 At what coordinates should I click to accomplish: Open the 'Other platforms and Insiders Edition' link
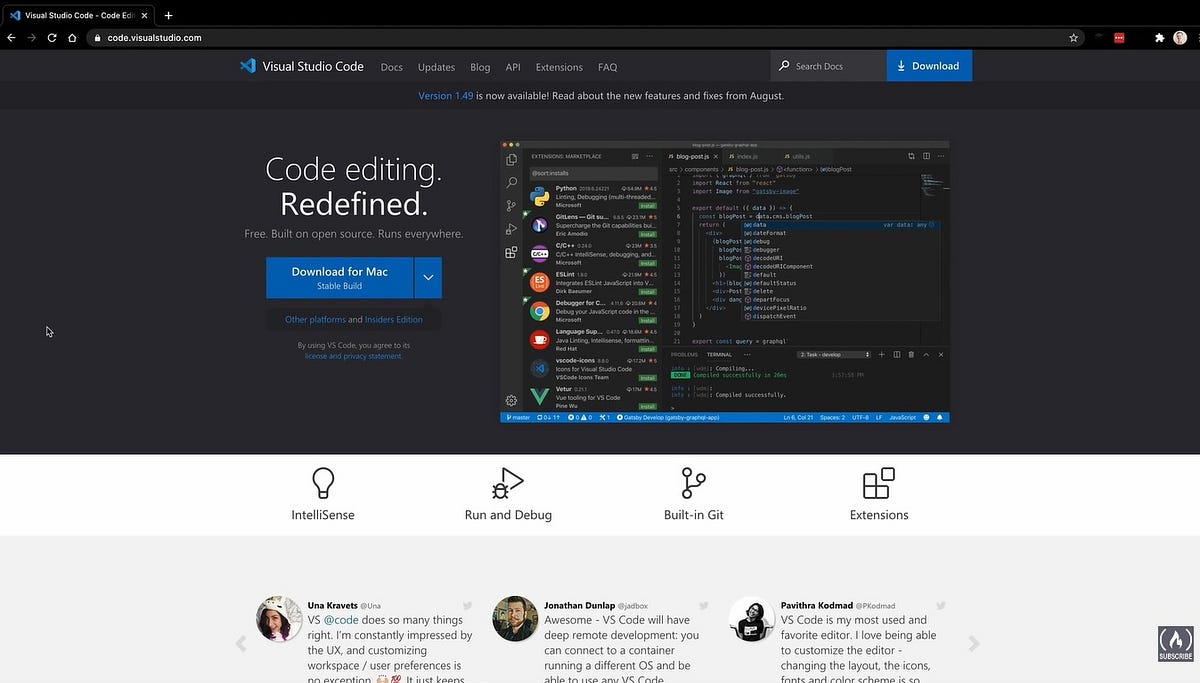click(x=354, y=319)
